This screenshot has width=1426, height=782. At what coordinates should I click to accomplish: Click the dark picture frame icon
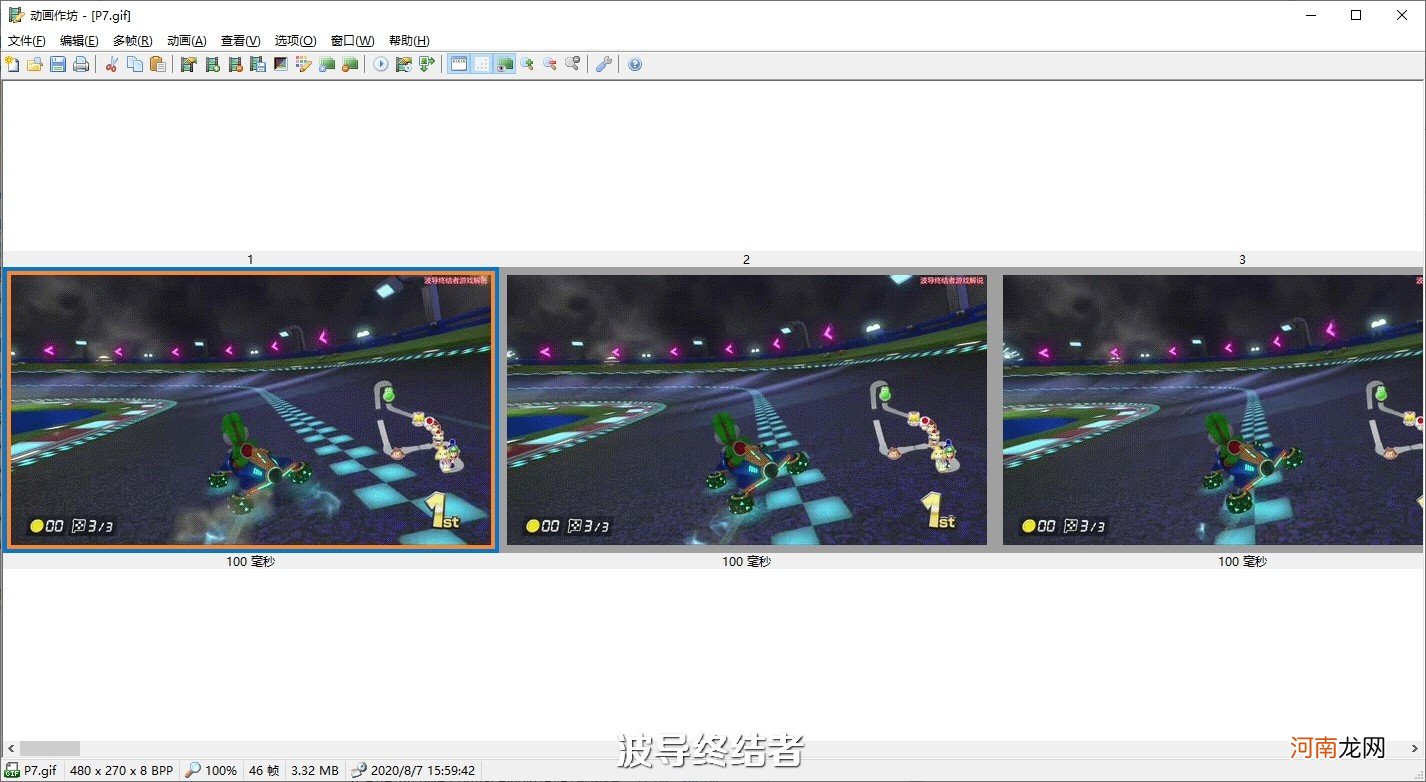pos(281,64)
